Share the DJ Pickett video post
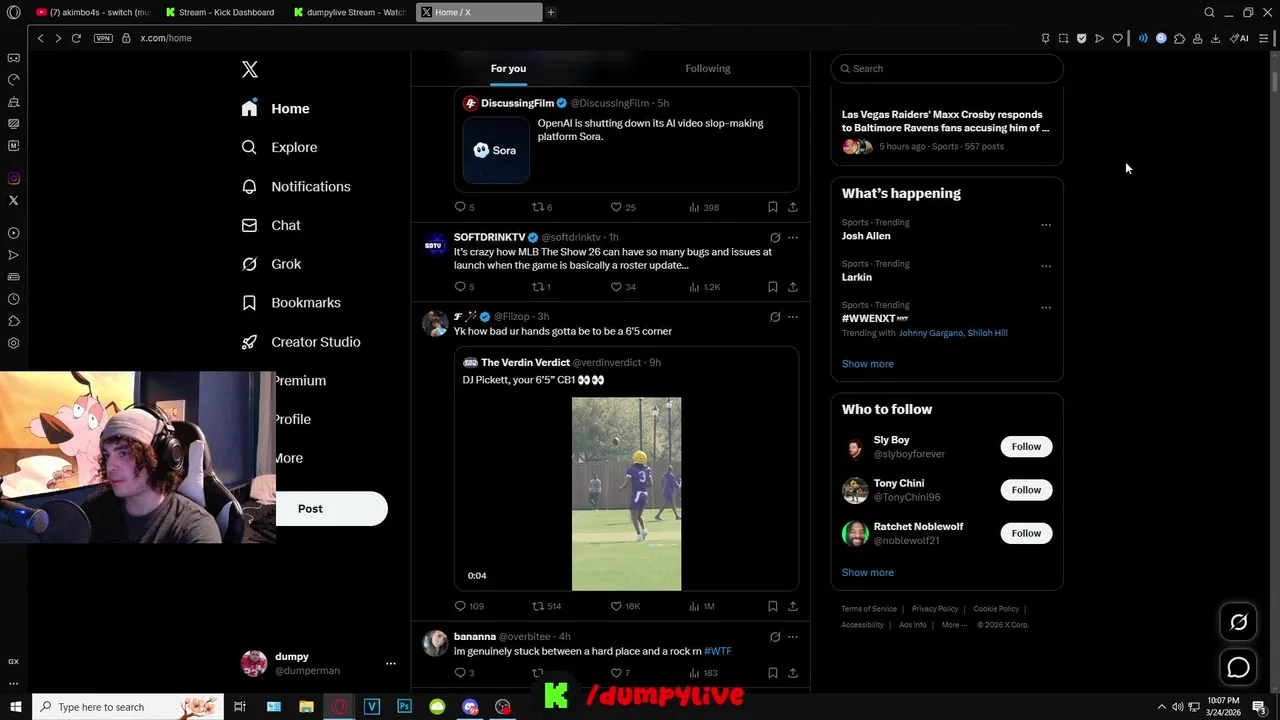1280x720 pixels. click(793, 606)
